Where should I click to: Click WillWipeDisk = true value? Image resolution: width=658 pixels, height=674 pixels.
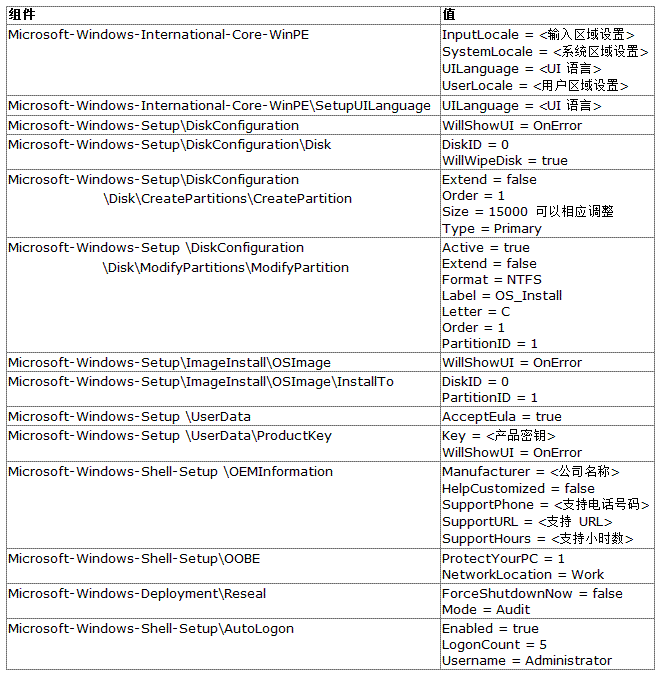(x=505, y=160)
